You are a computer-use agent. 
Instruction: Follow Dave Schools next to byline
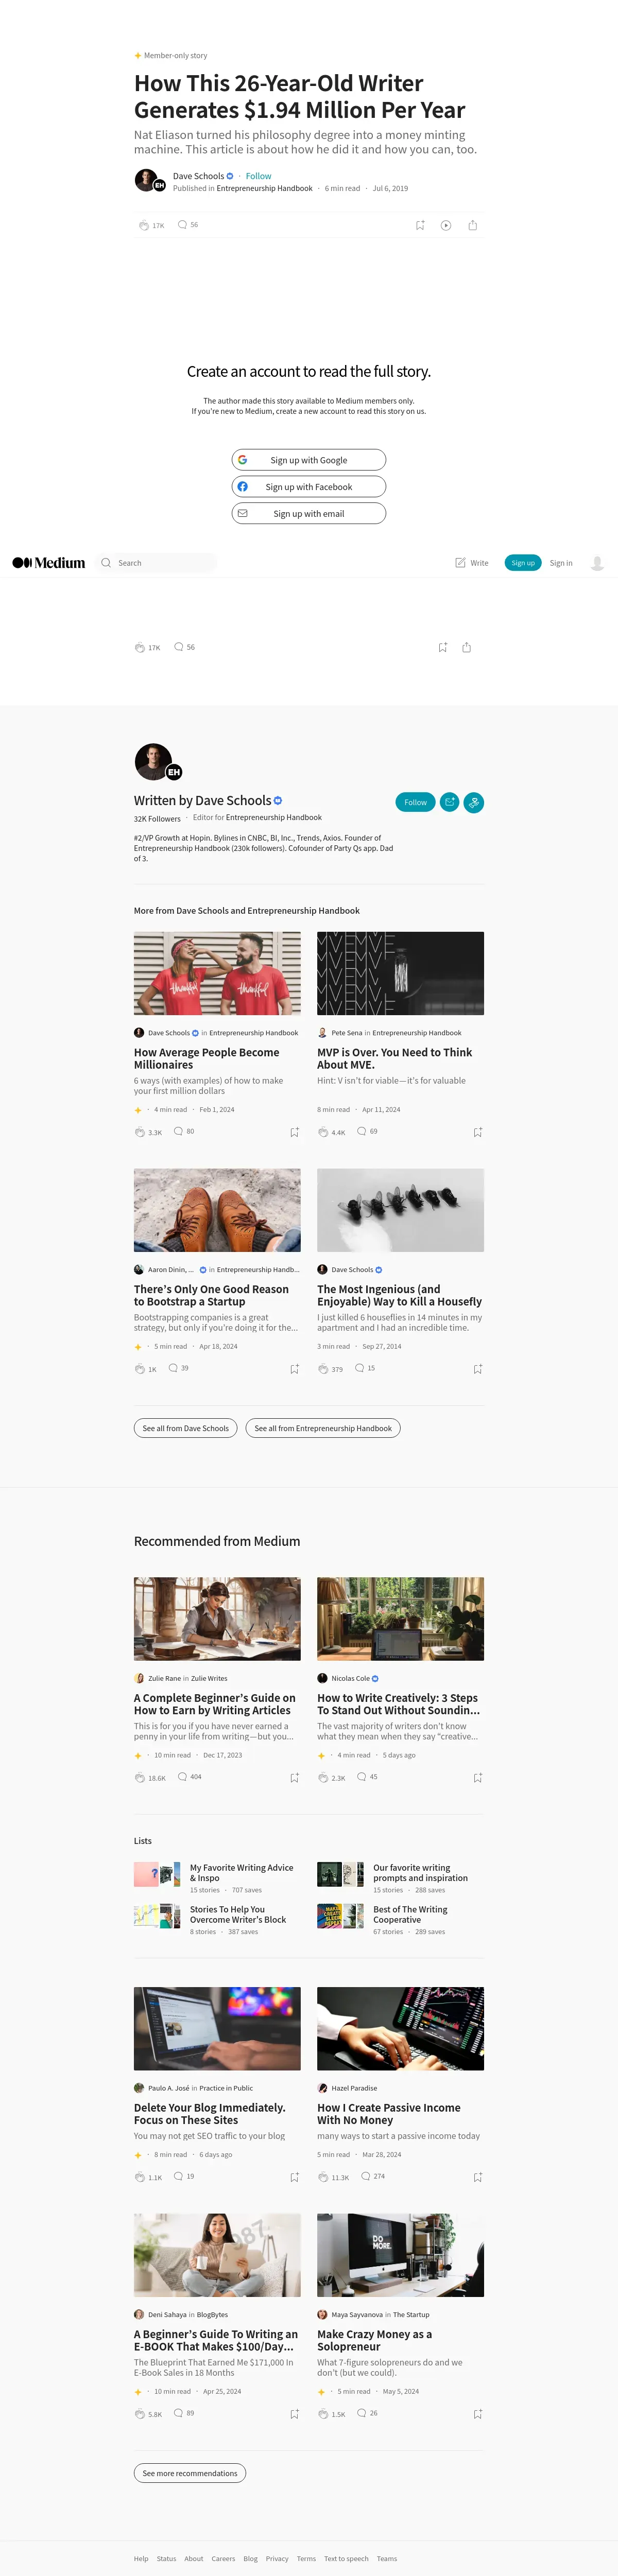click(x=258, y=176)
